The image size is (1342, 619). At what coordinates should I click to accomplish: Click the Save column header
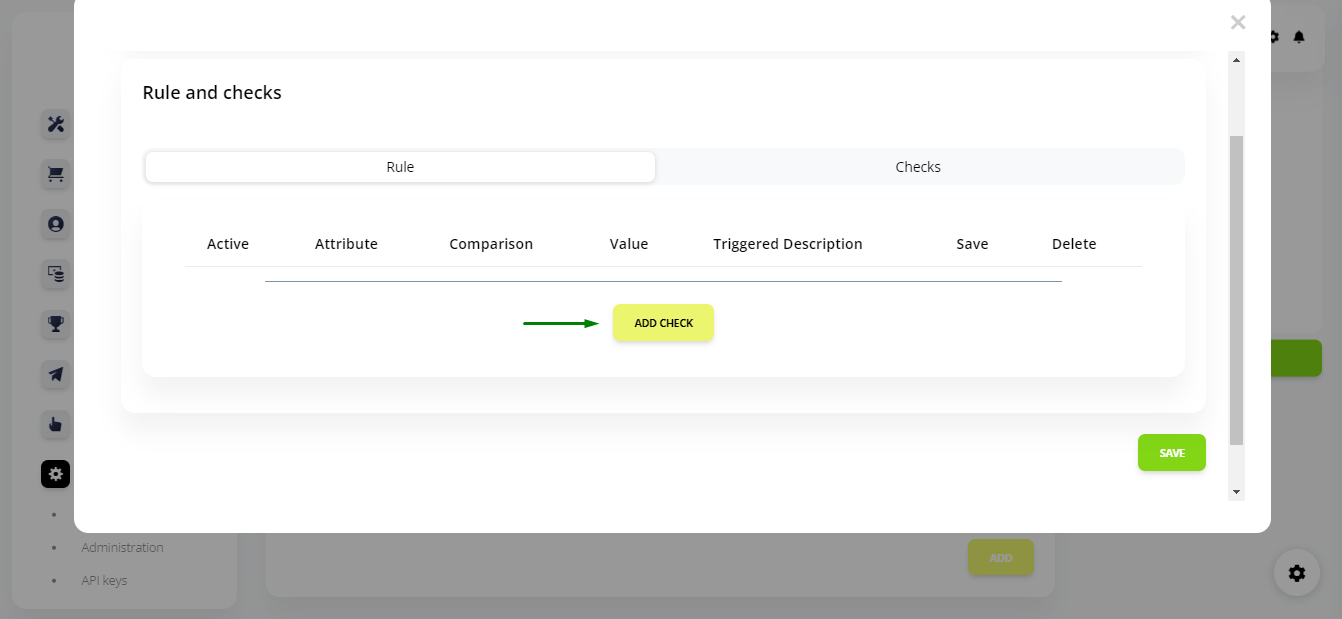pos(972,244)
